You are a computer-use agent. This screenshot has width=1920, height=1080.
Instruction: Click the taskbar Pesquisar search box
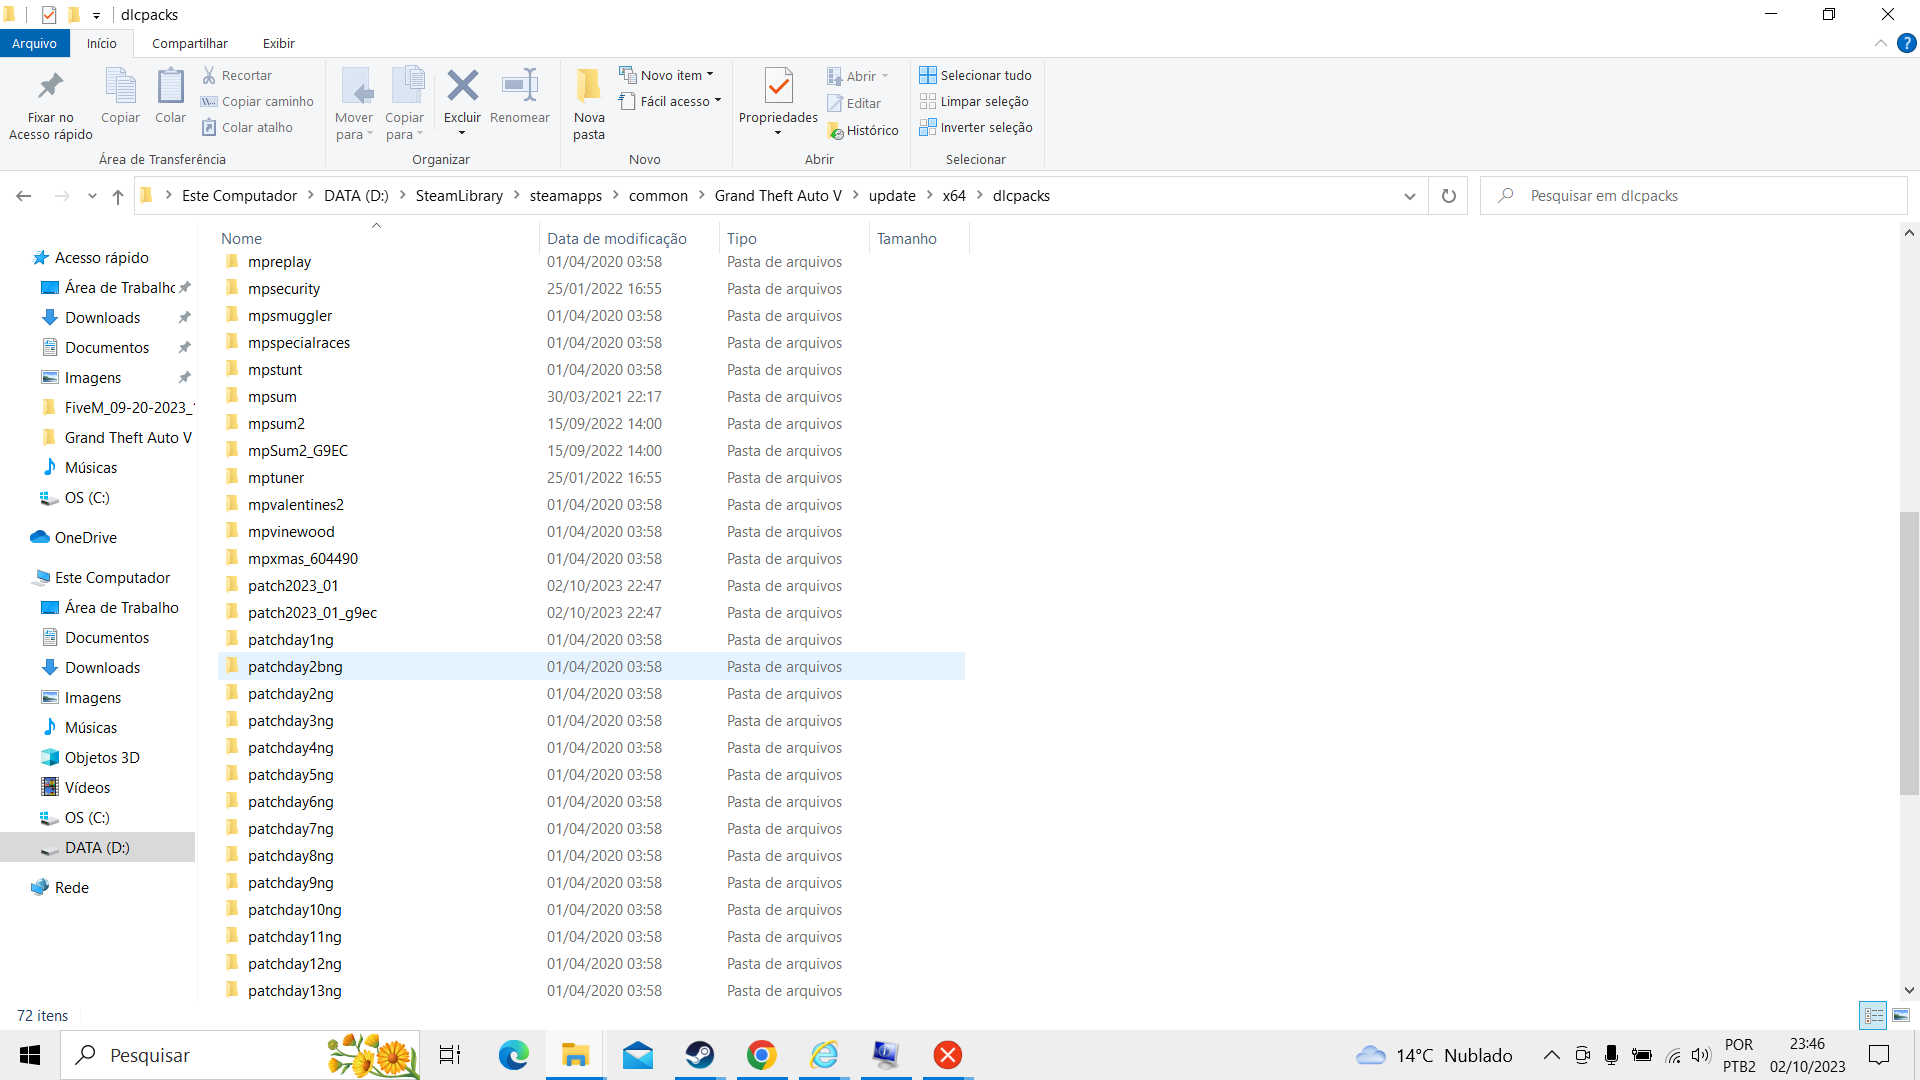tap(240, 1055)
